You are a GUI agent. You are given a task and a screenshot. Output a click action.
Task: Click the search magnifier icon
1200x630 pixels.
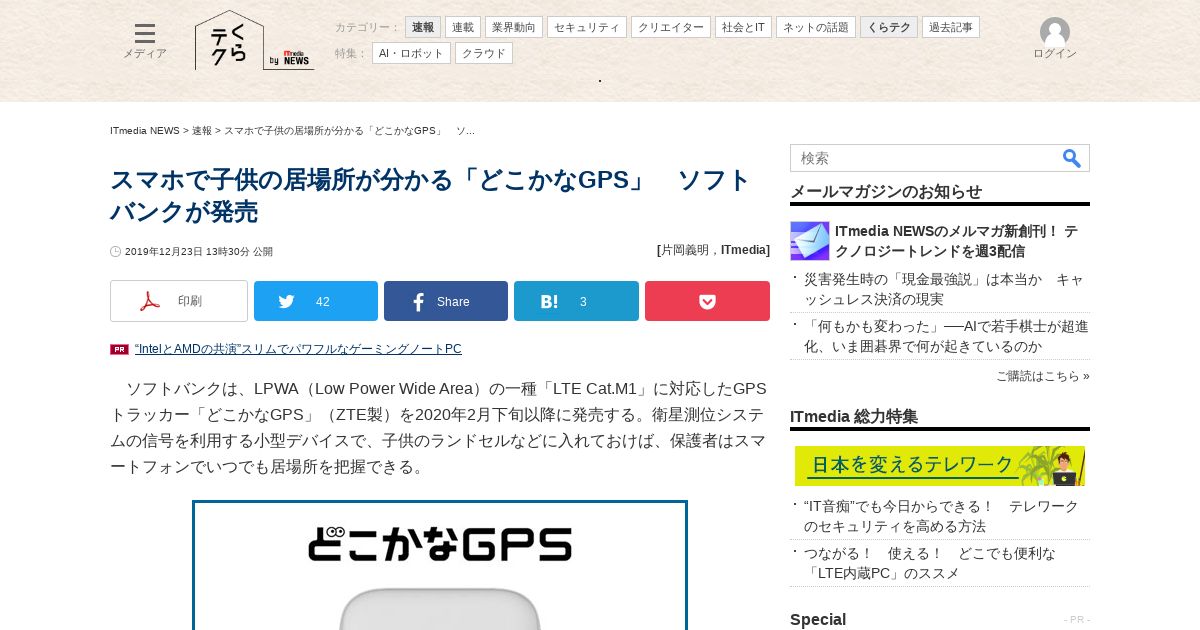[x=1071, y=158]
